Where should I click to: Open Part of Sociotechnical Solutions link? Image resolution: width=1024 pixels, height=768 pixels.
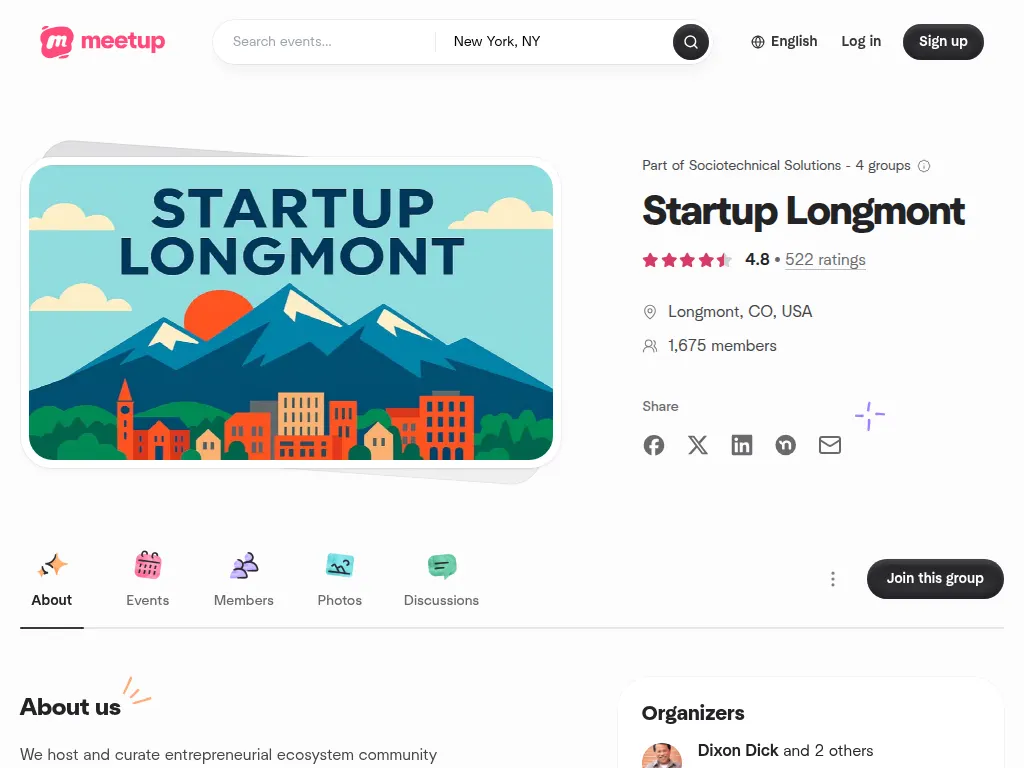point(776,166)
